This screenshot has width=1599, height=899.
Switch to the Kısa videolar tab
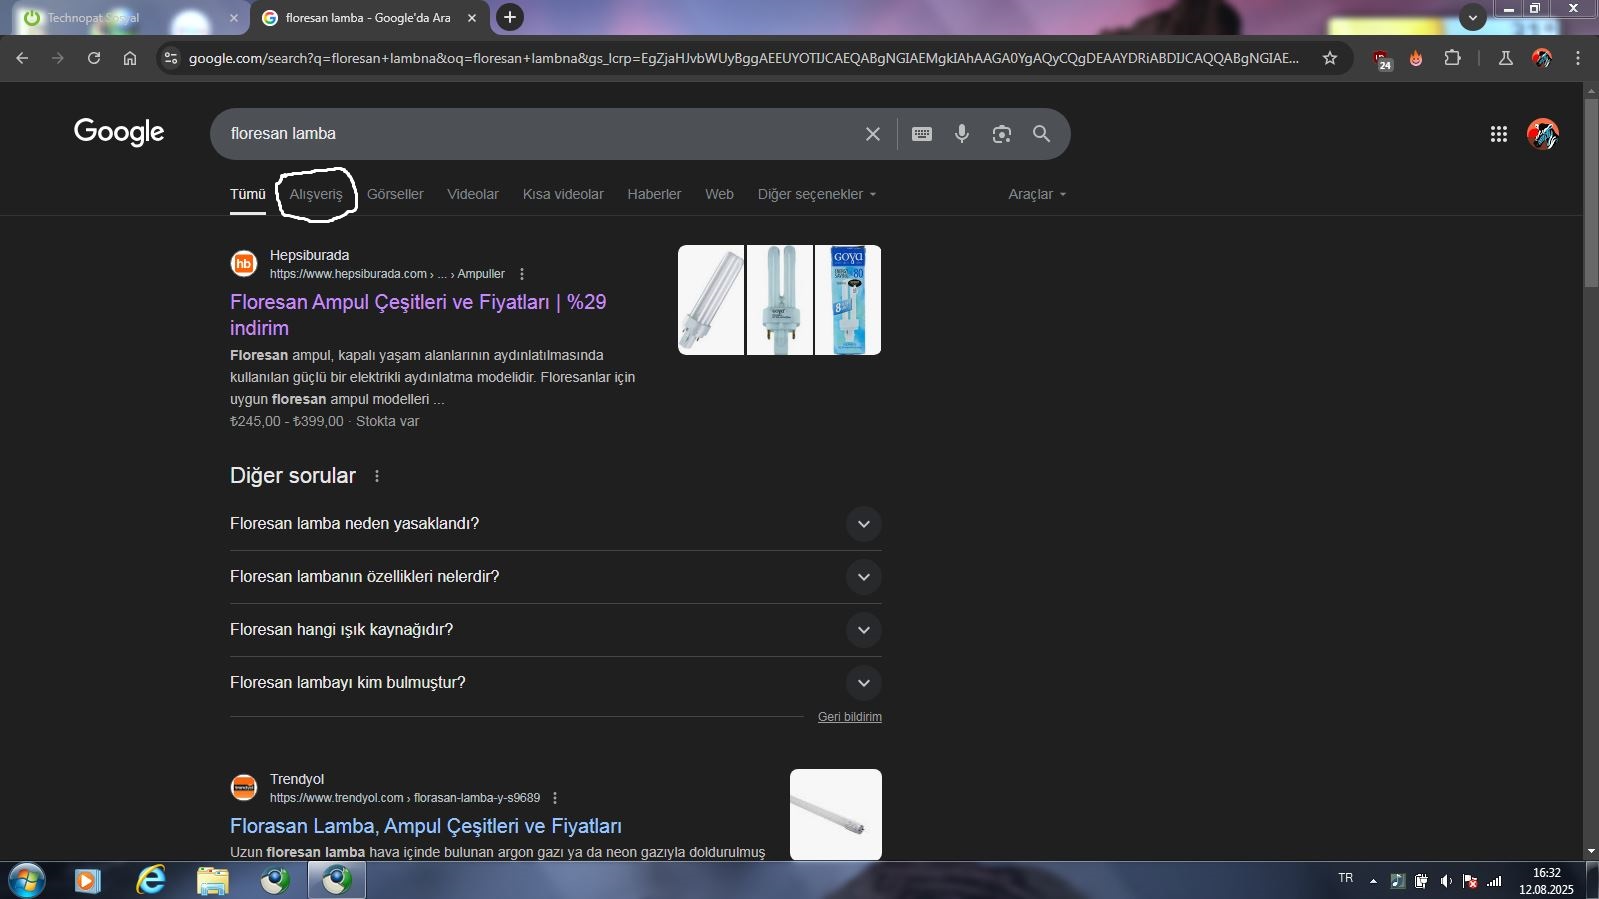[x=563, y=194]
